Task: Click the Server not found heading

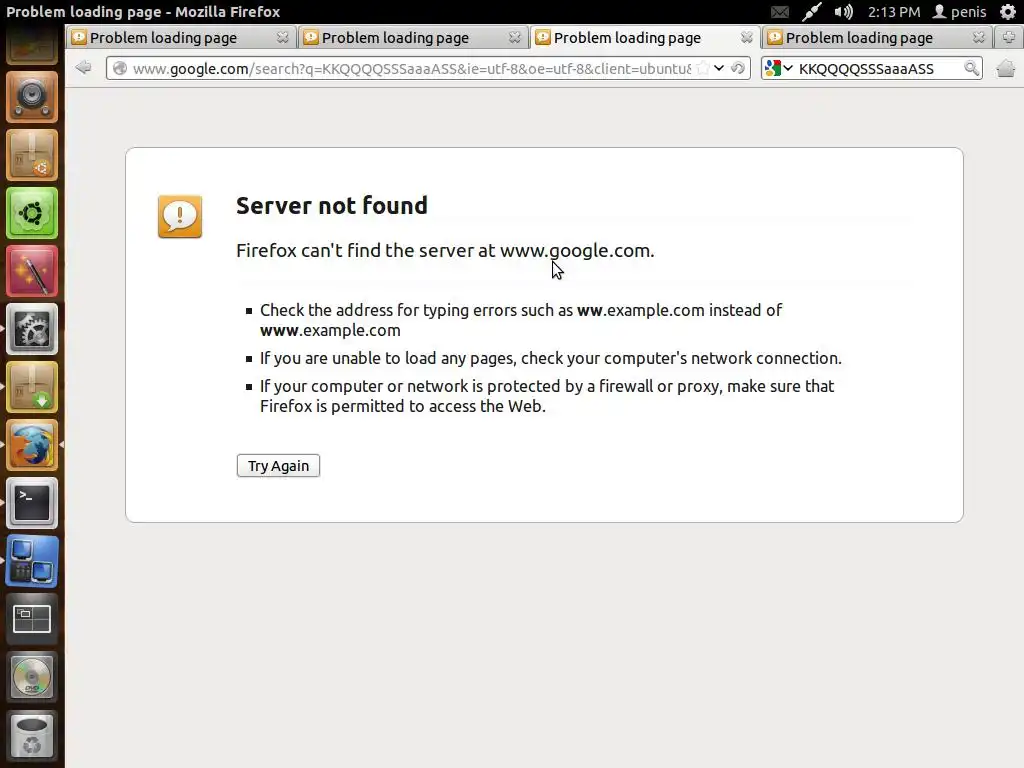Action: coord(332,206)
